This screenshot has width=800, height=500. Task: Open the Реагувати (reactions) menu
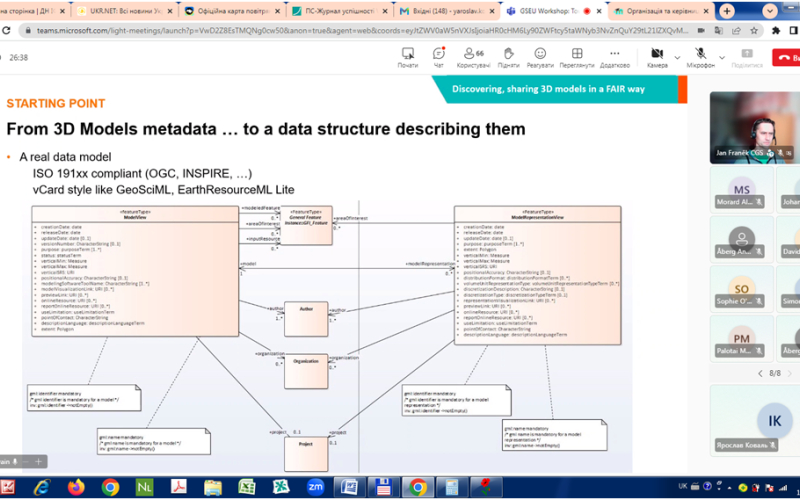[x=540, y=57]
